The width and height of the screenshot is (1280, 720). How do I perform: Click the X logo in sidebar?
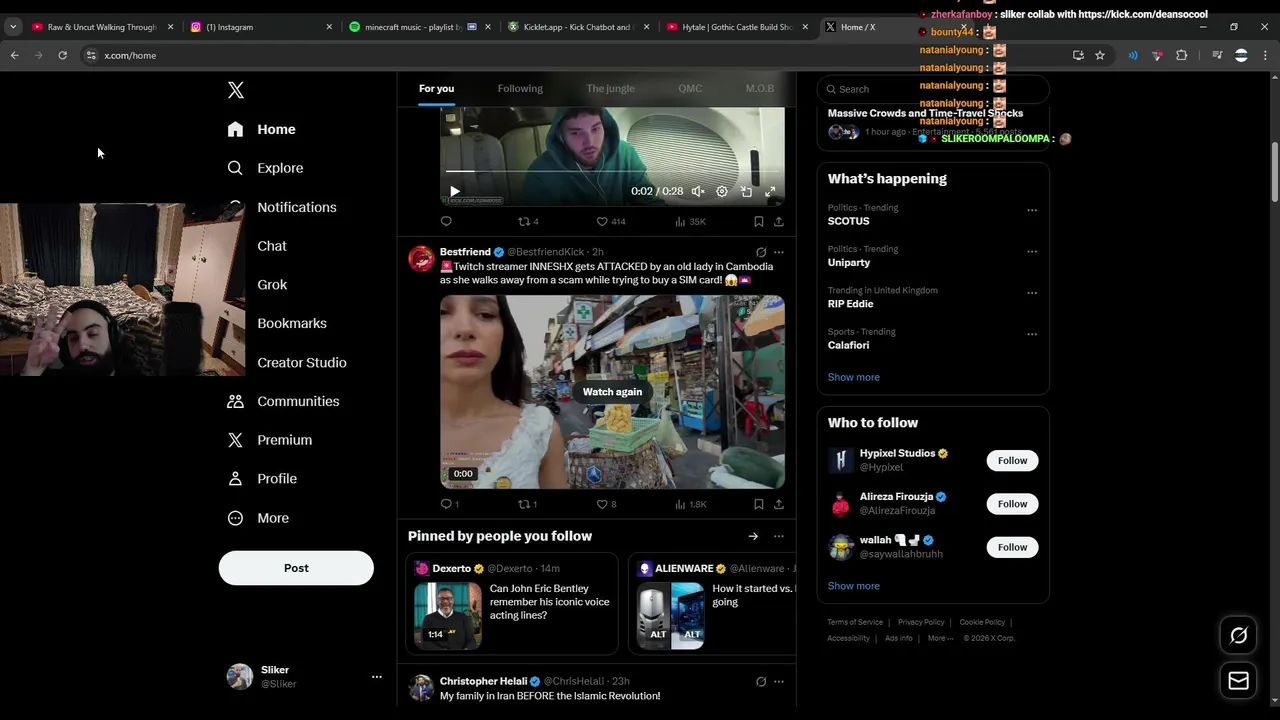[x=235, y=90]
